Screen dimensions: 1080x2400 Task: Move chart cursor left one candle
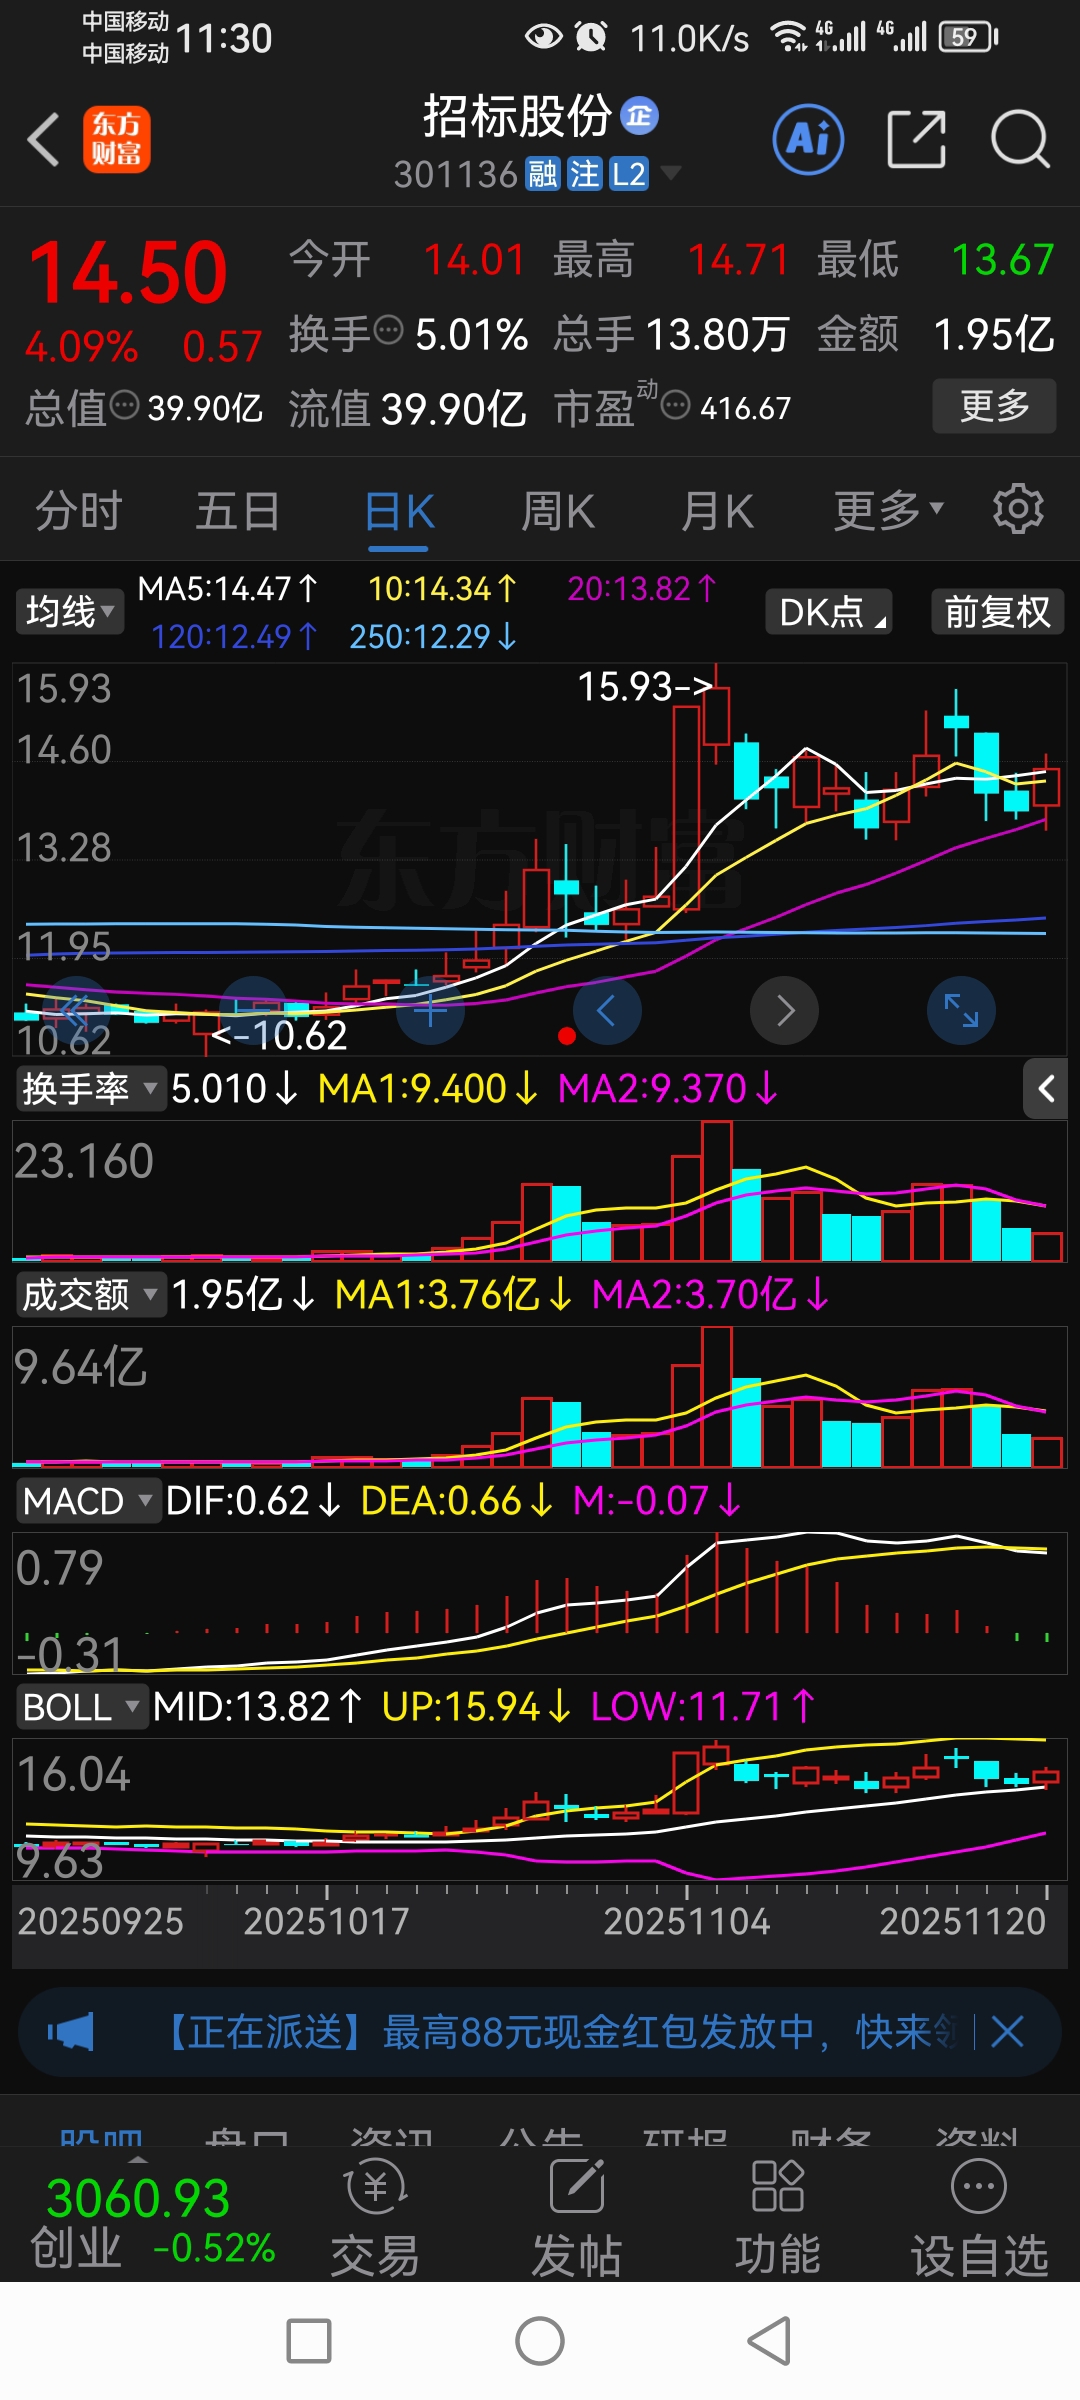click(607, 1010)
